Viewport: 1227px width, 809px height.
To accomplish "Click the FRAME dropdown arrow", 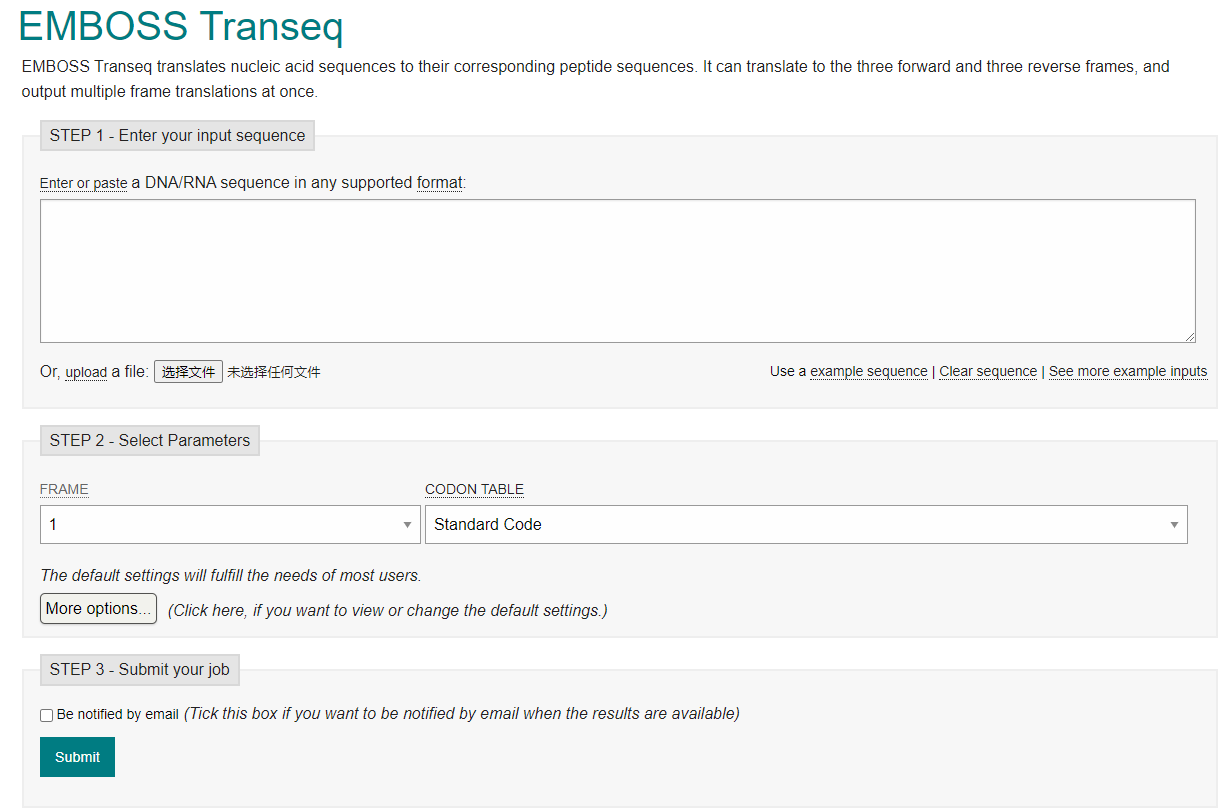I will click(x=407, y=524).
